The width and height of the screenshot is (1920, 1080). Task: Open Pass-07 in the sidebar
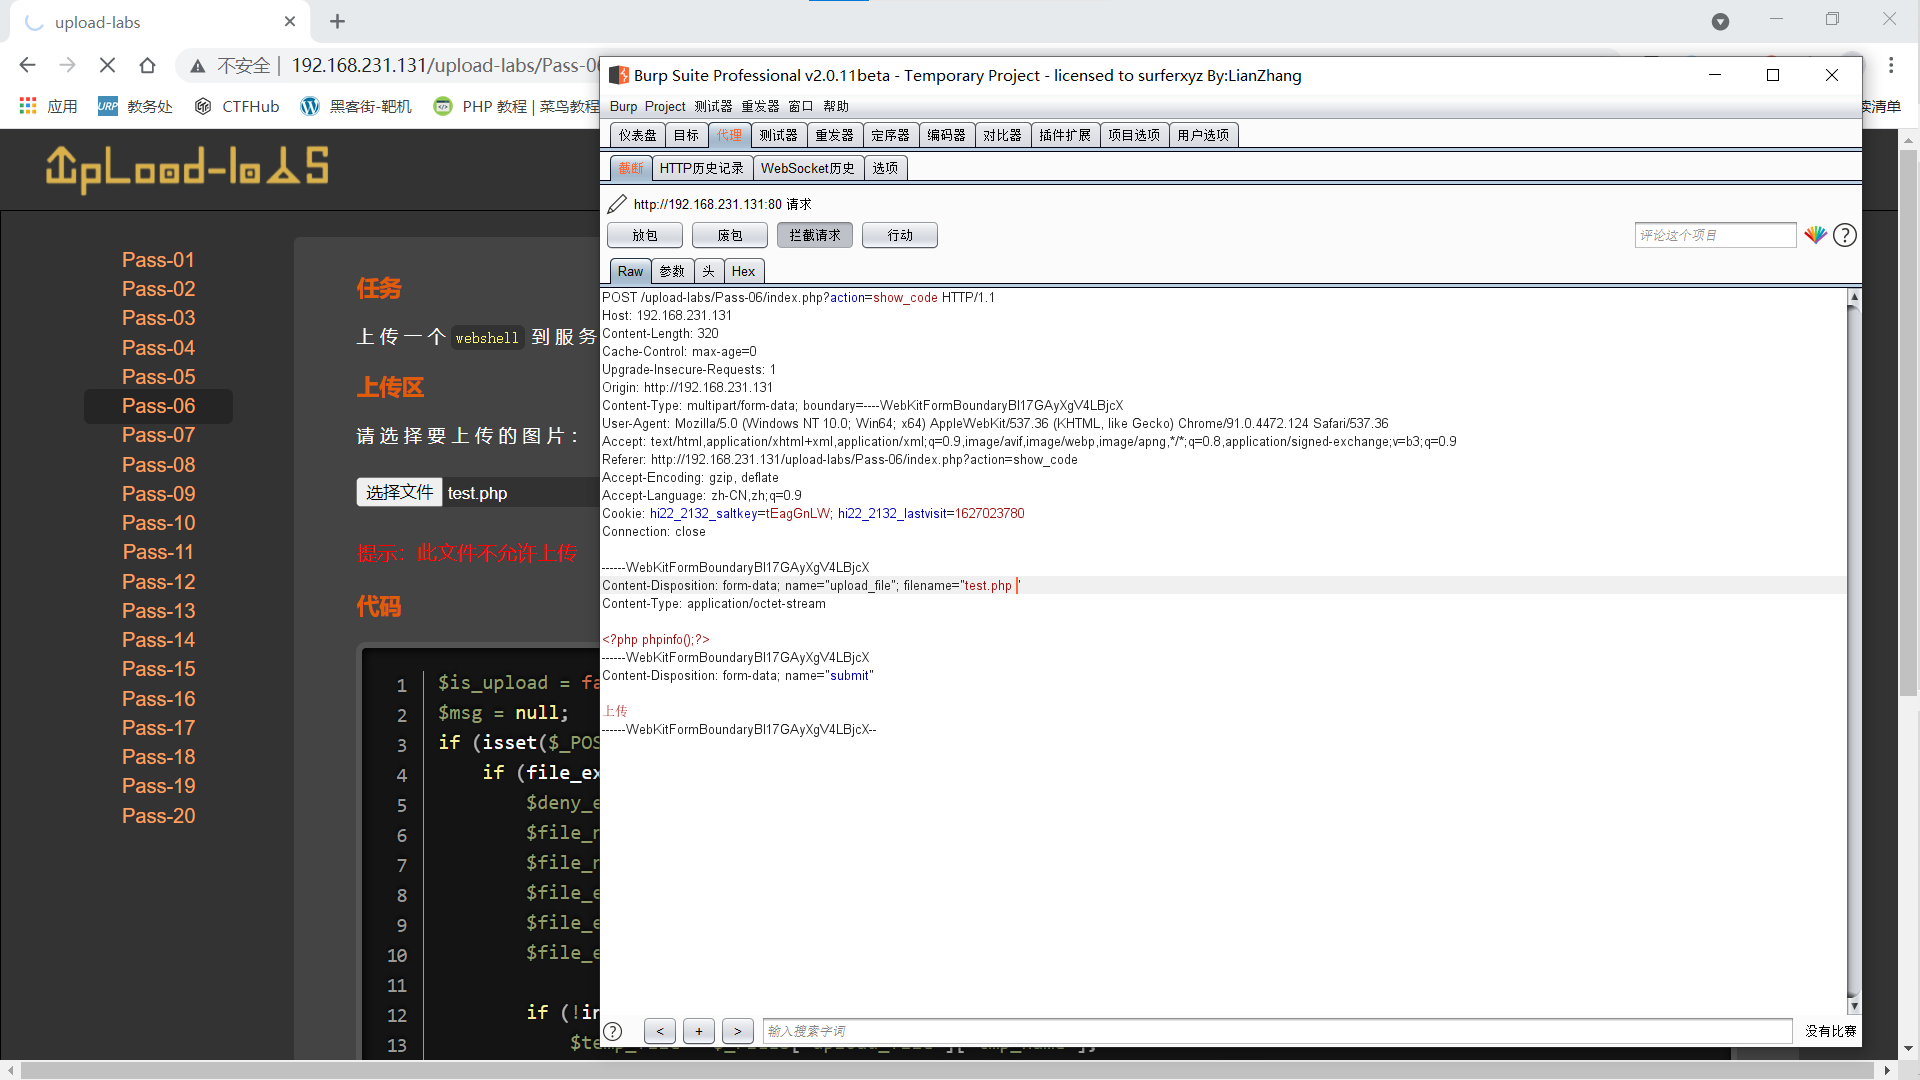158,435
